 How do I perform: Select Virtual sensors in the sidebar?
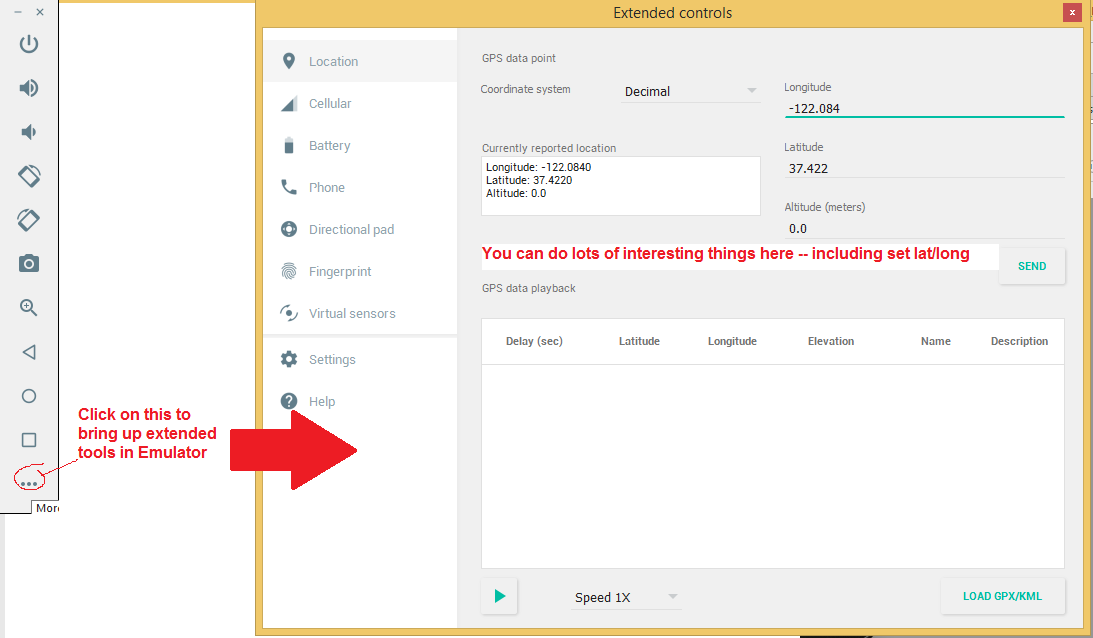tap(351, 314)
